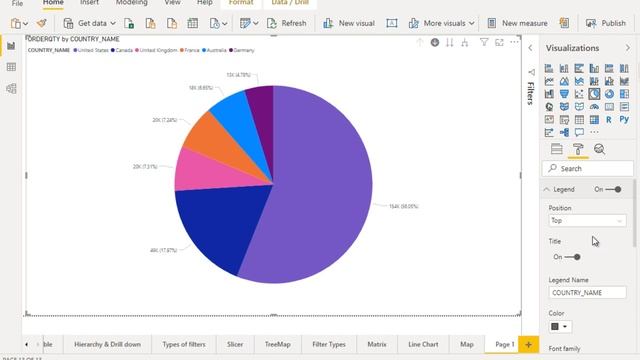Open the Modeling ribbon tab
Screen dimensions: 640x360
click(x=131, y=3)
